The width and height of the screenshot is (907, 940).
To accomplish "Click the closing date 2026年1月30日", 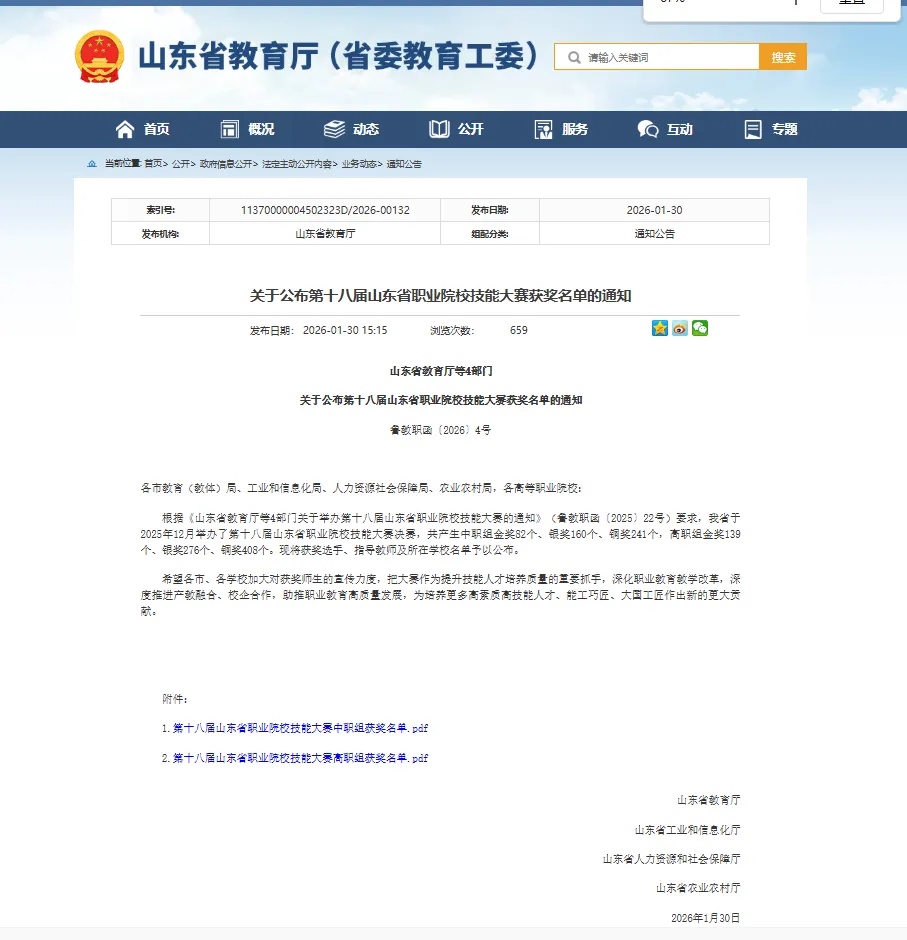I will (x=706, y=918).
